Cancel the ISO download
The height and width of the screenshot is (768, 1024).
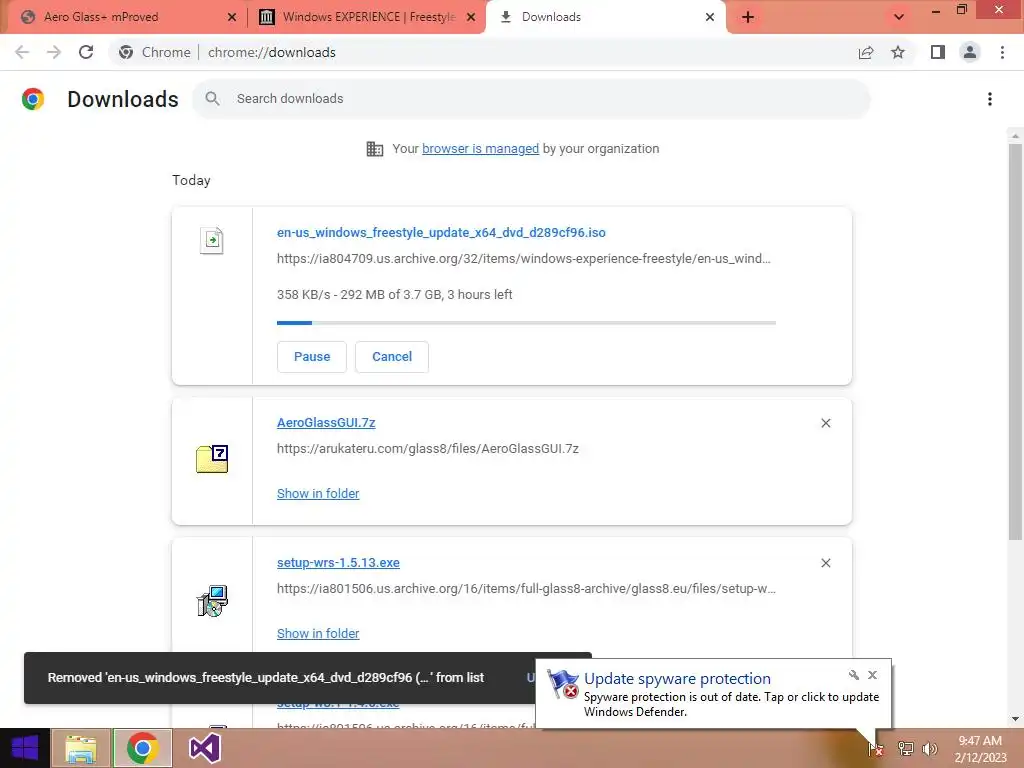click(x=392, y=357)
